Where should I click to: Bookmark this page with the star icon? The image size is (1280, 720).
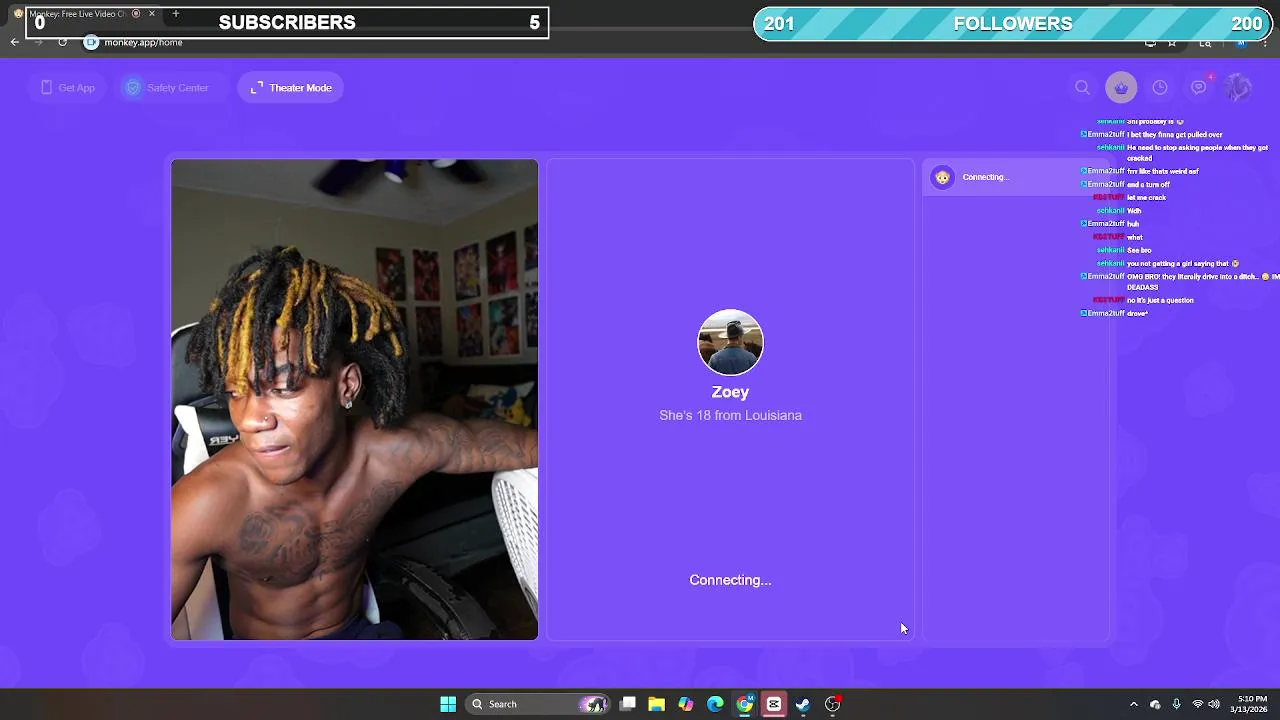click(1172, 43)
